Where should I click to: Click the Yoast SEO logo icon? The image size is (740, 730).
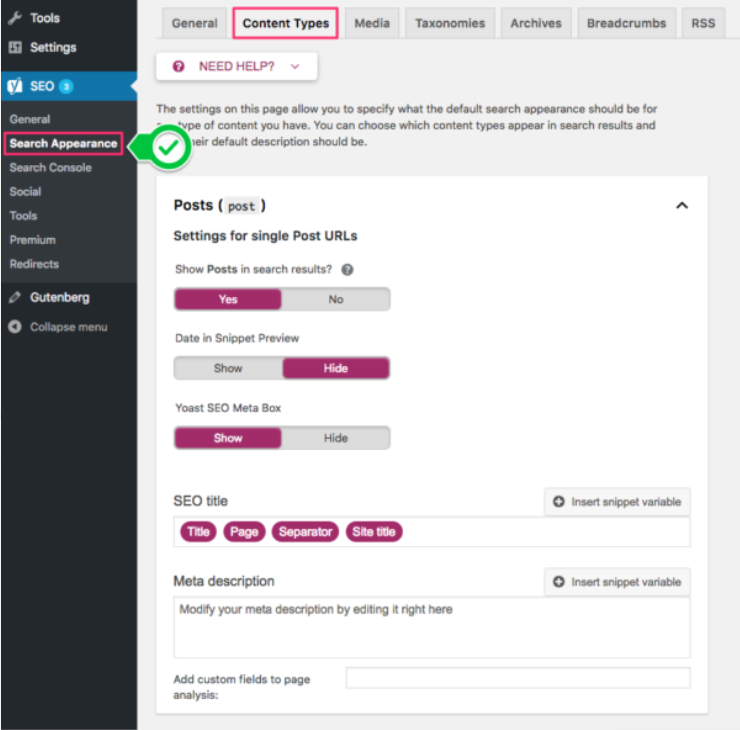pos(15,86)
